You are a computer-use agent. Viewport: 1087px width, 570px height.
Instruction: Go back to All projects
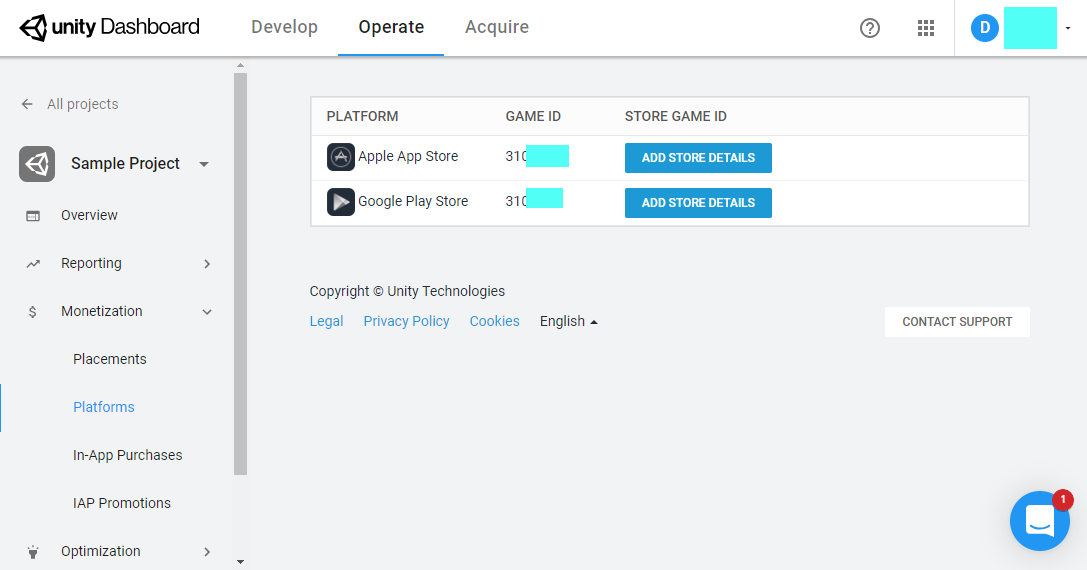click(82, 104)
